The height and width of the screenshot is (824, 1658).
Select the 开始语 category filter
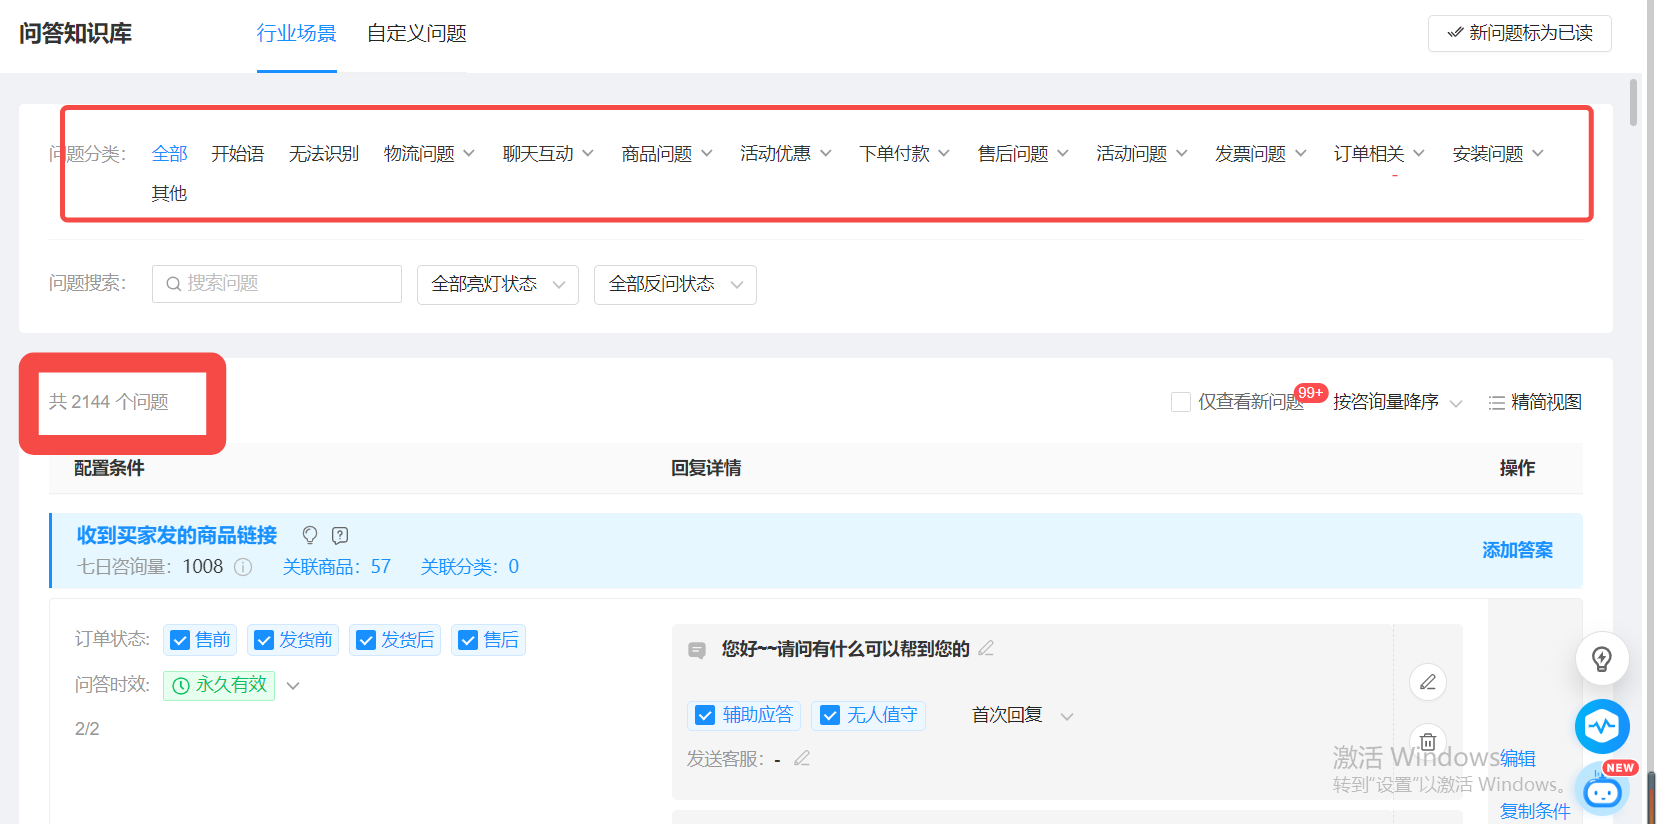[238, 153]
